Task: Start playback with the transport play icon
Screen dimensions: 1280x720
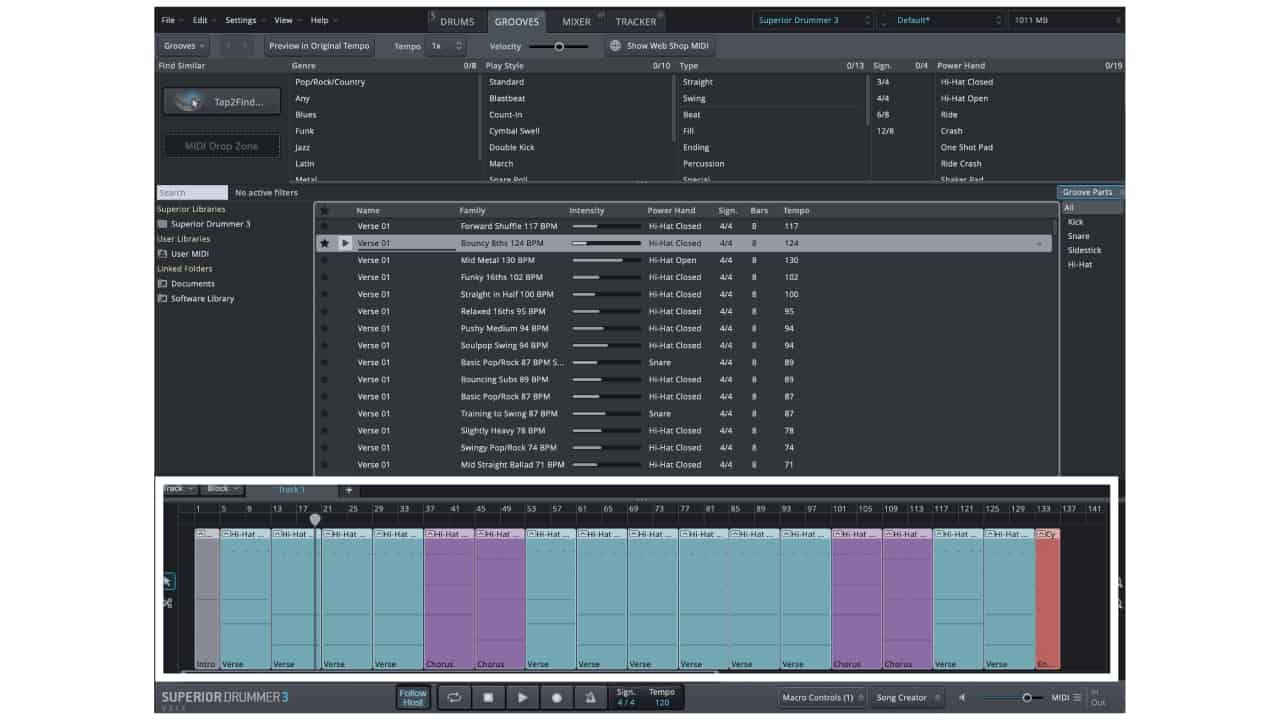Action: tap(522, 697)
